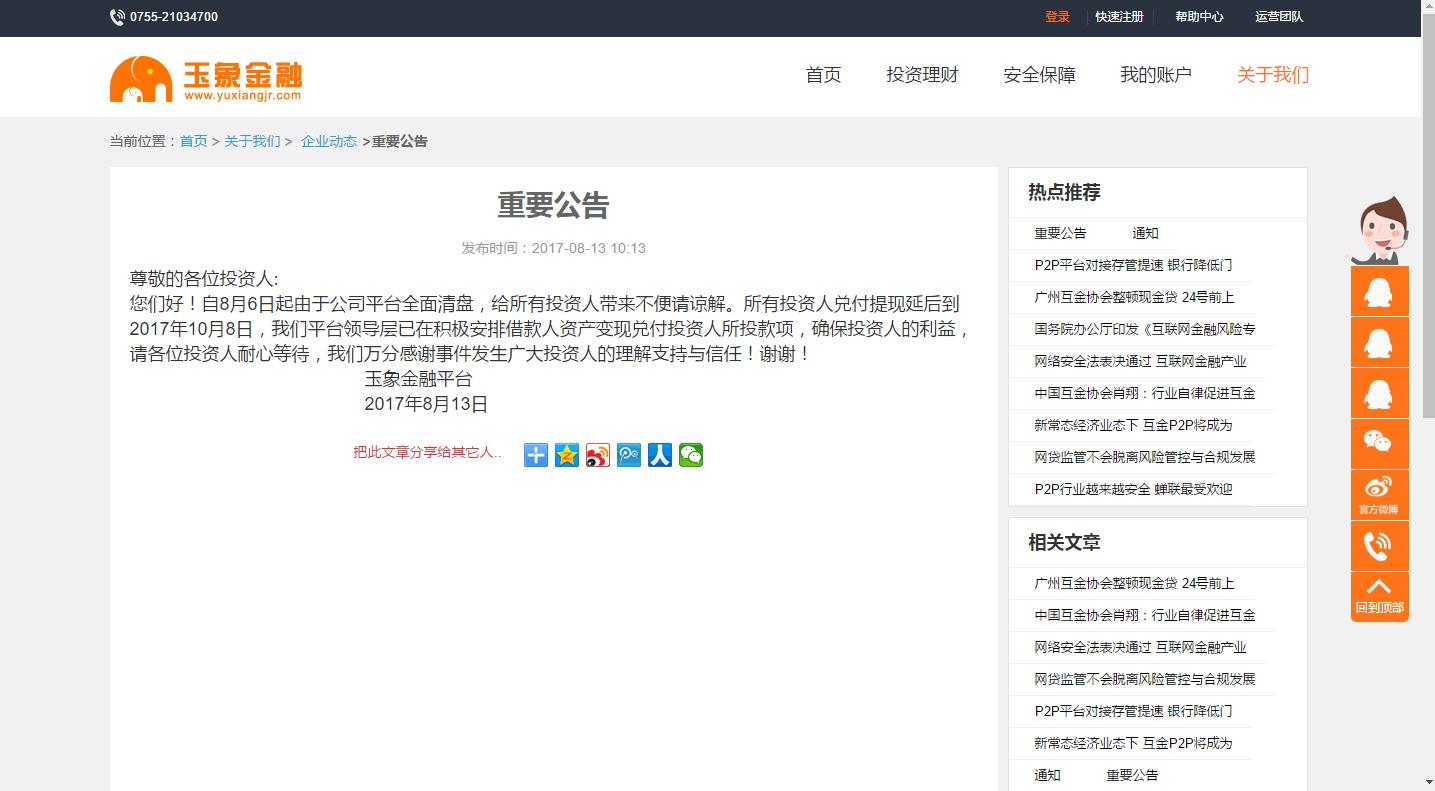
Task: Select the Renren share icon
Action: point(659,455)
